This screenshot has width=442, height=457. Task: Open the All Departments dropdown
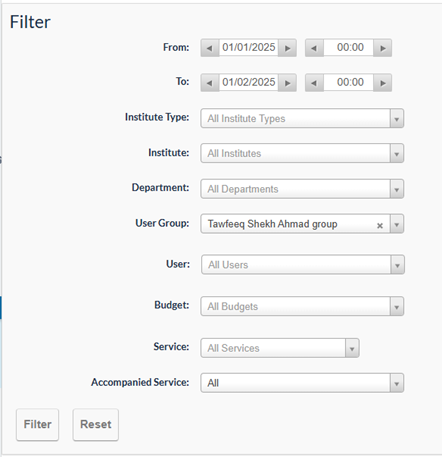pyautogui.click(x=302, y=189)
